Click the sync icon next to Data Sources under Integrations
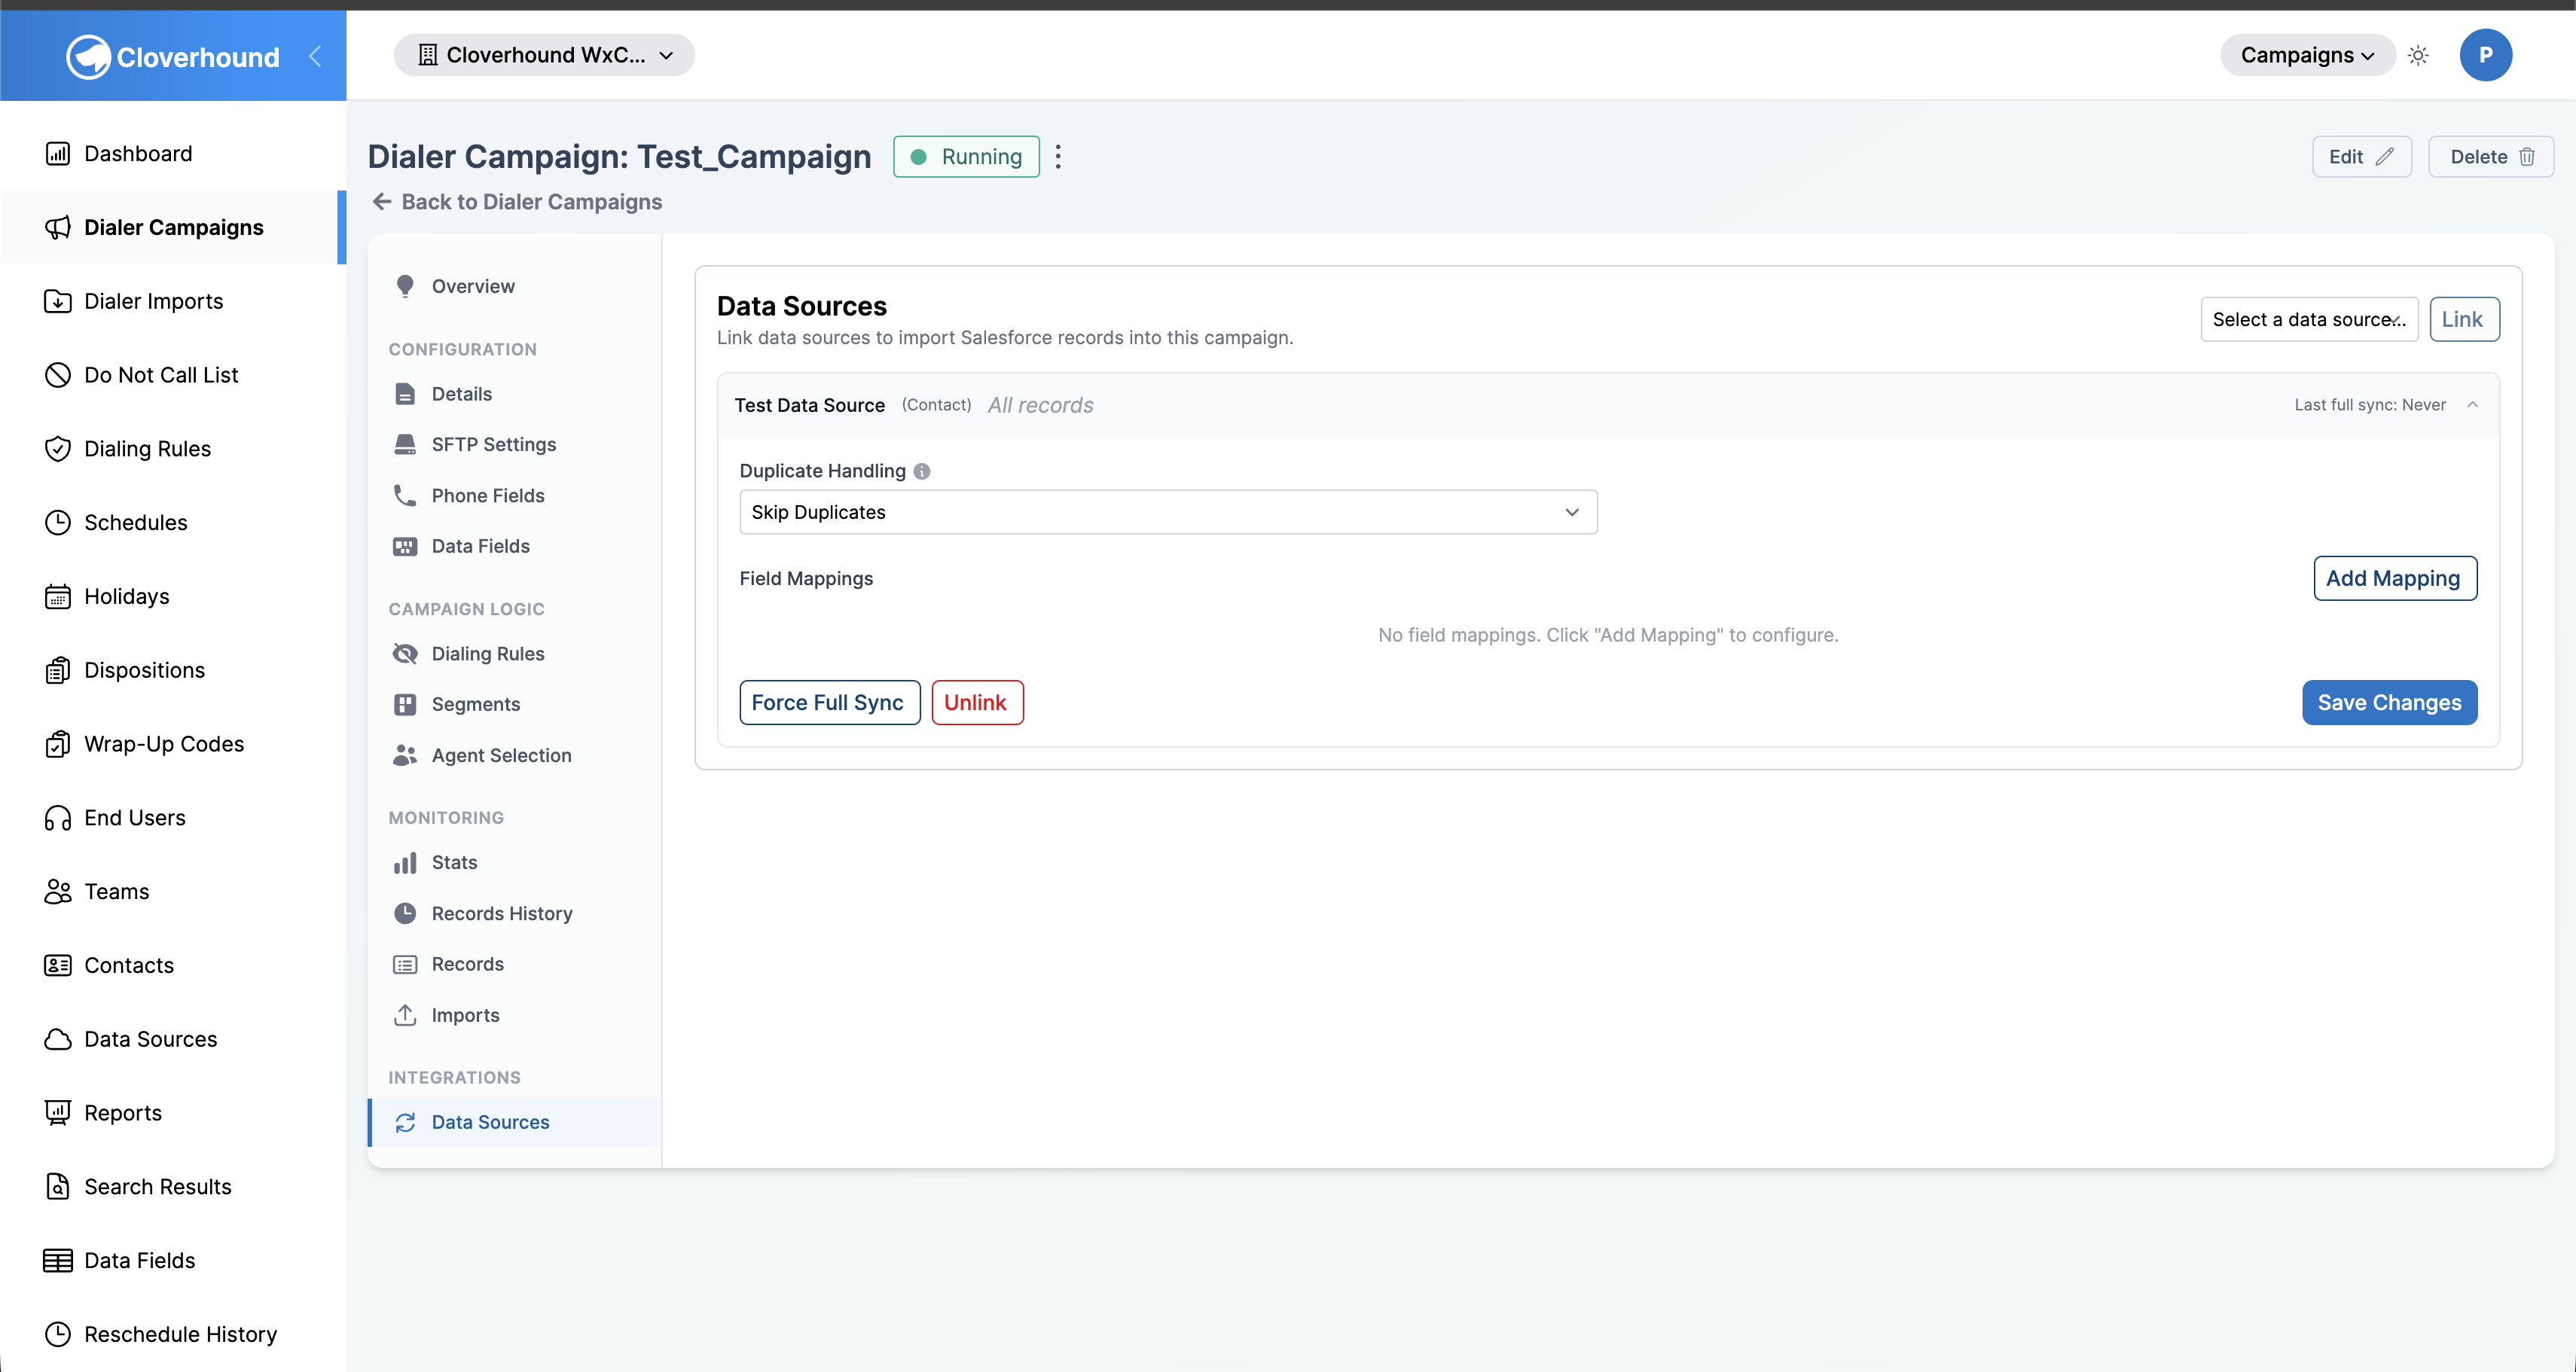The image size is (2576, 1372). pos(405,1122)
